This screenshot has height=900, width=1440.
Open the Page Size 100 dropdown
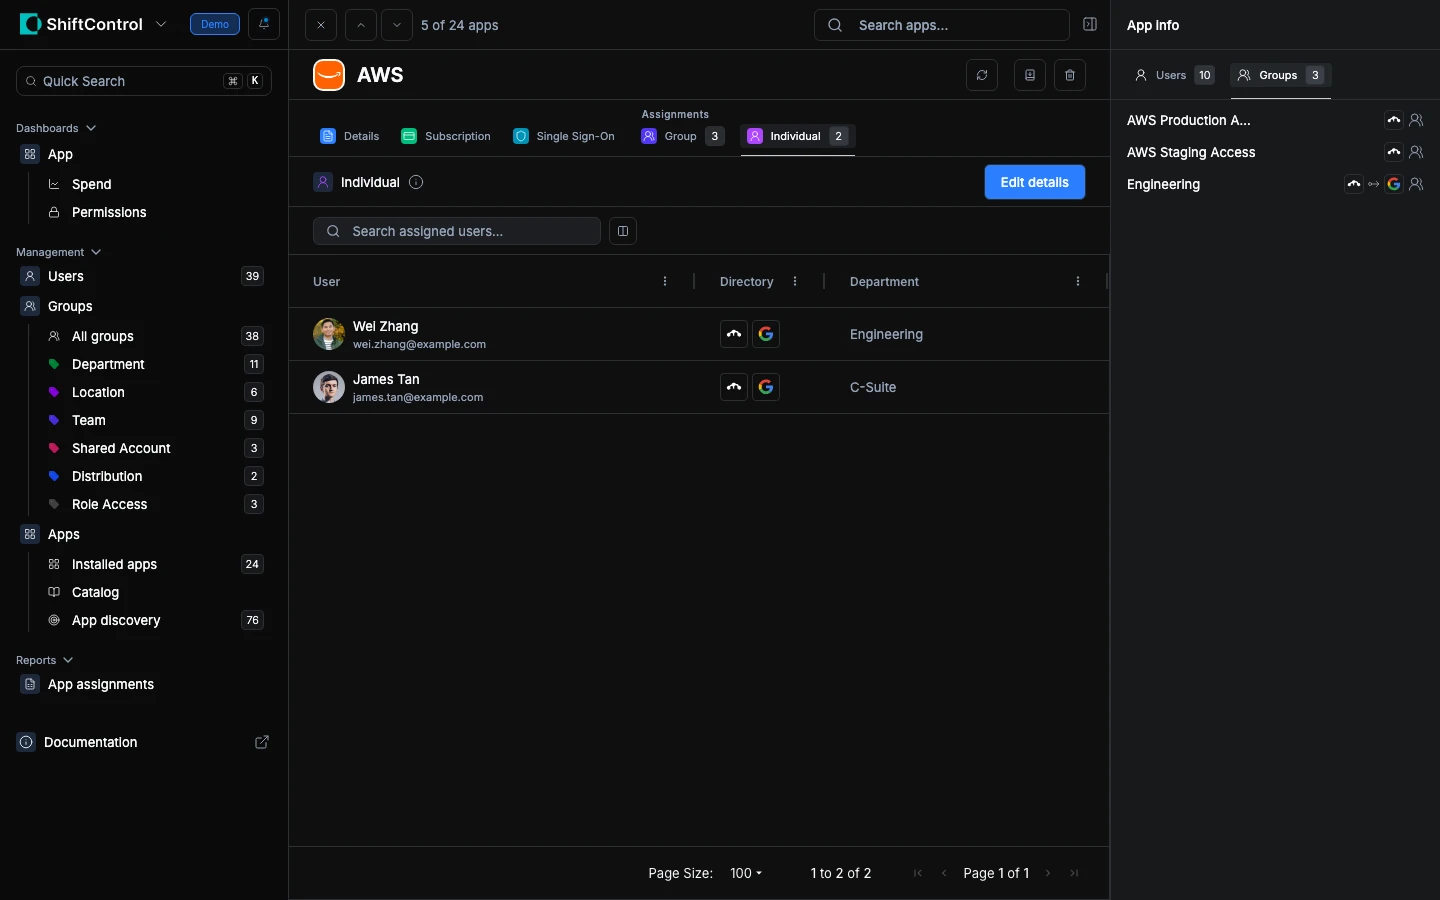746,873
